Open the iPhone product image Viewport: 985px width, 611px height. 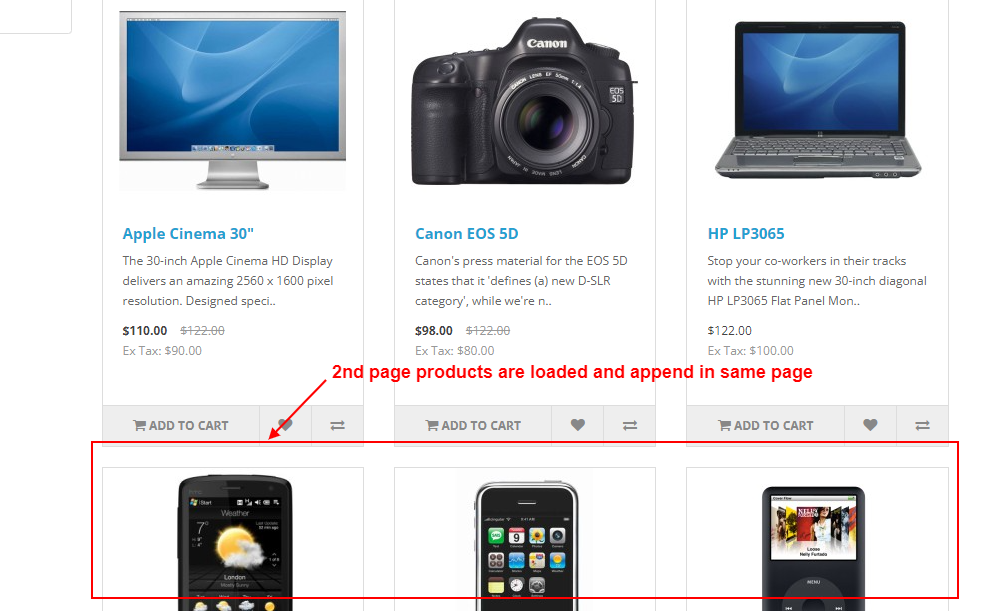526,546
